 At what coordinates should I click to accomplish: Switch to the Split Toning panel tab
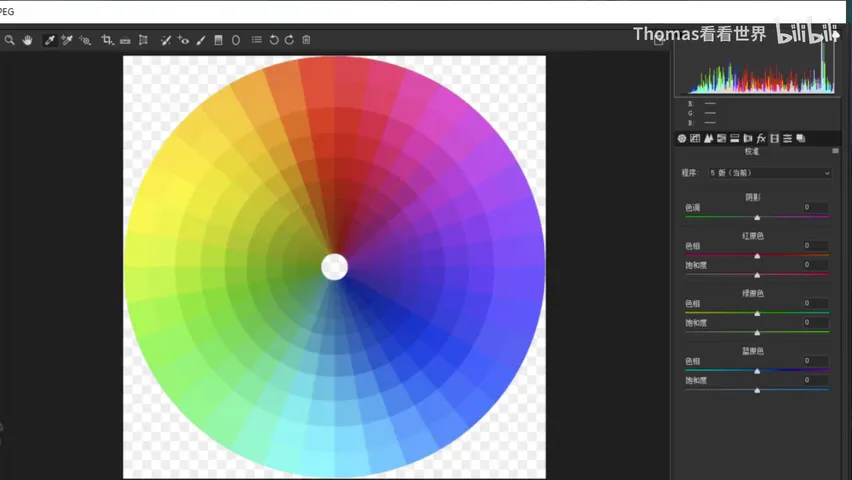735,139
